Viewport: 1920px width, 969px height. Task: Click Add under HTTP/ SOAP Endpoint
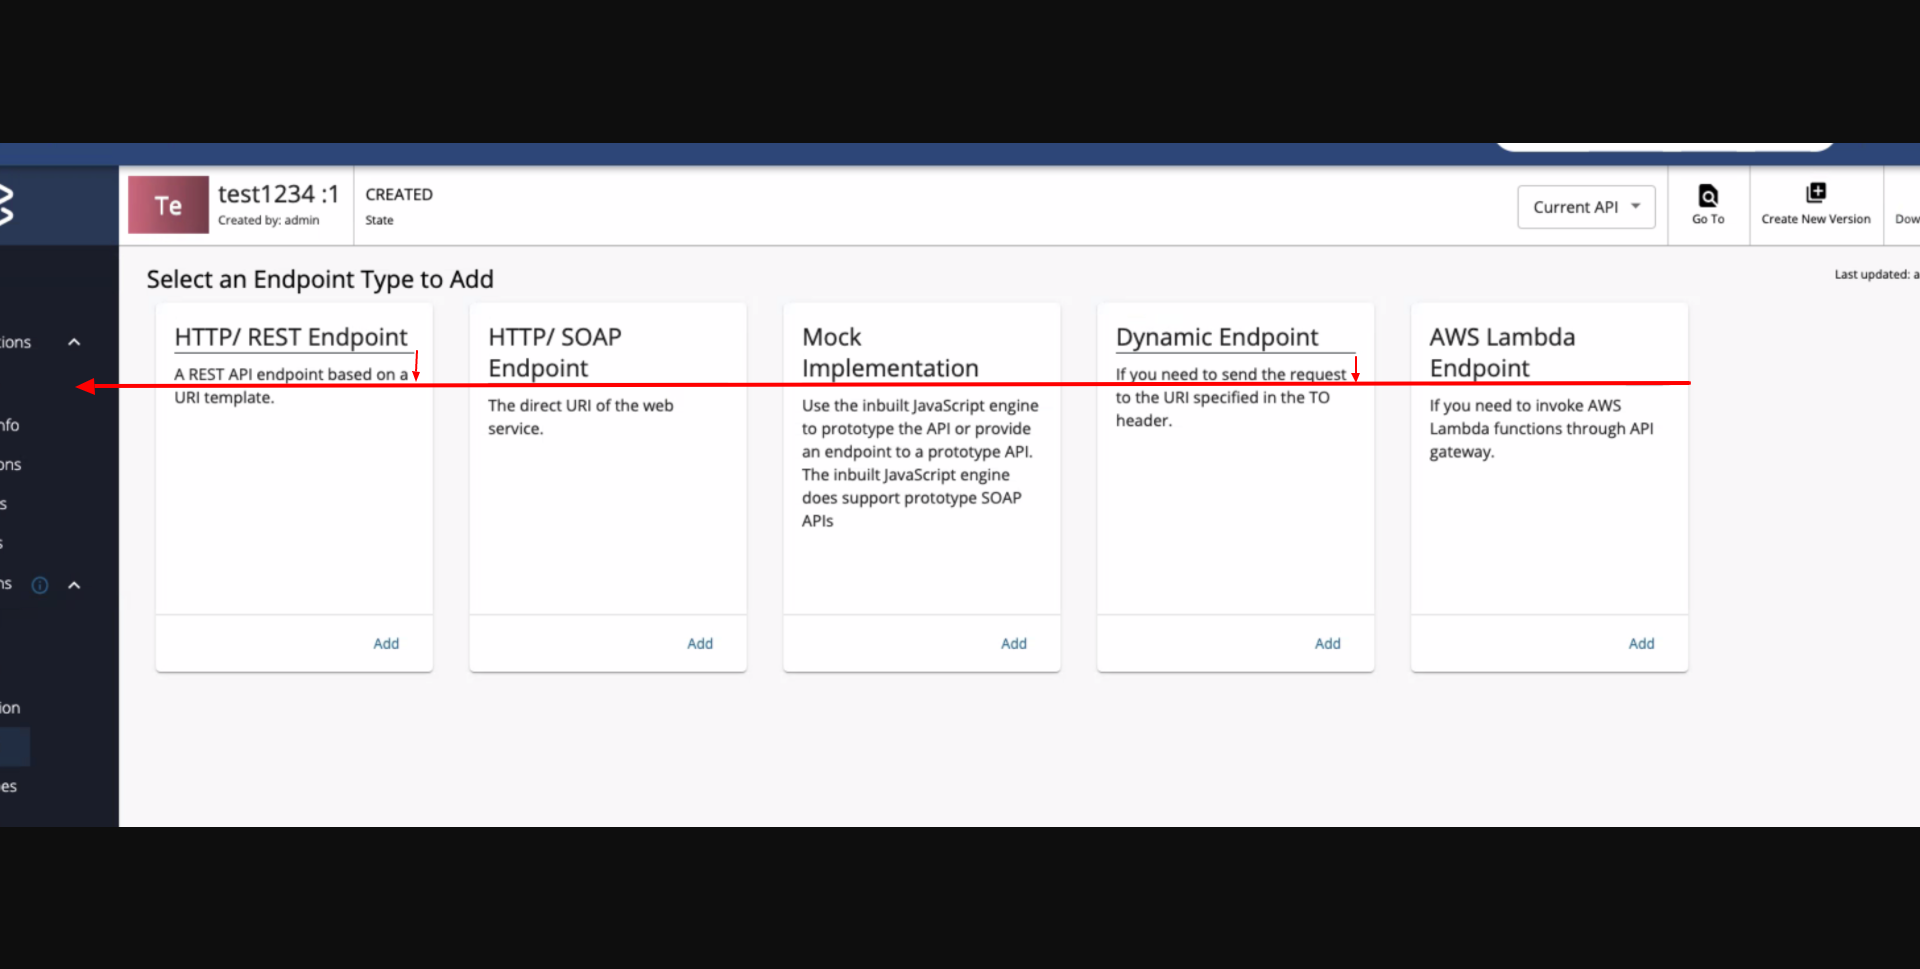coord(700,643)
